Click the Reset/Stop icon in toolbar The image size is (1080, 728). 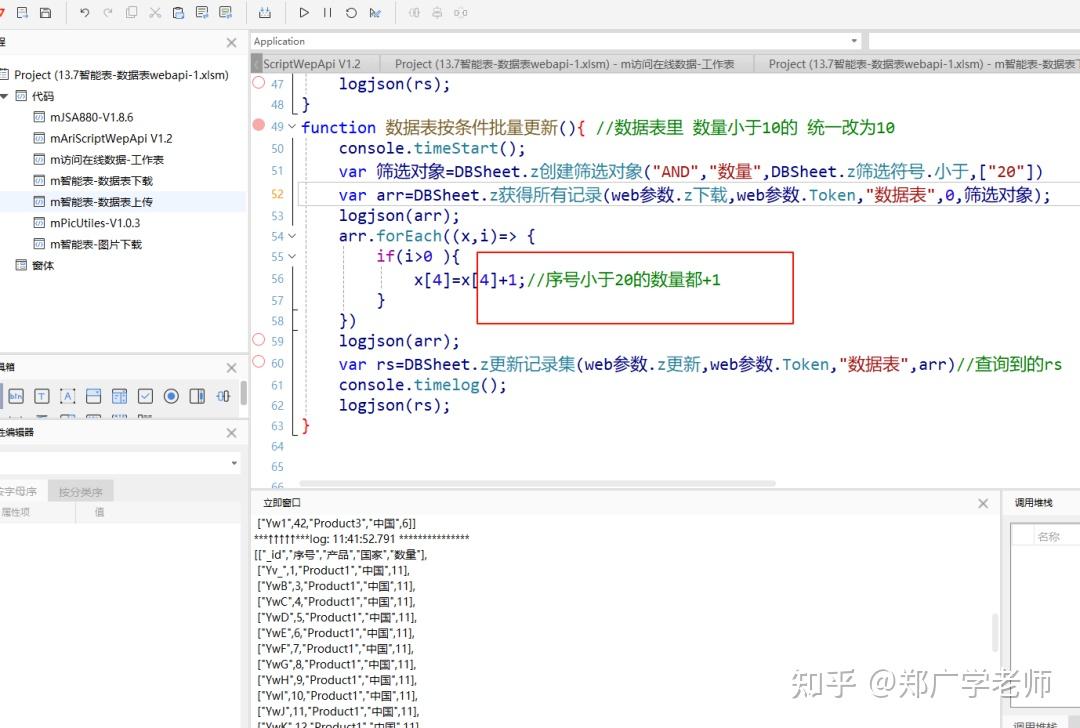[x=351, y=13]
